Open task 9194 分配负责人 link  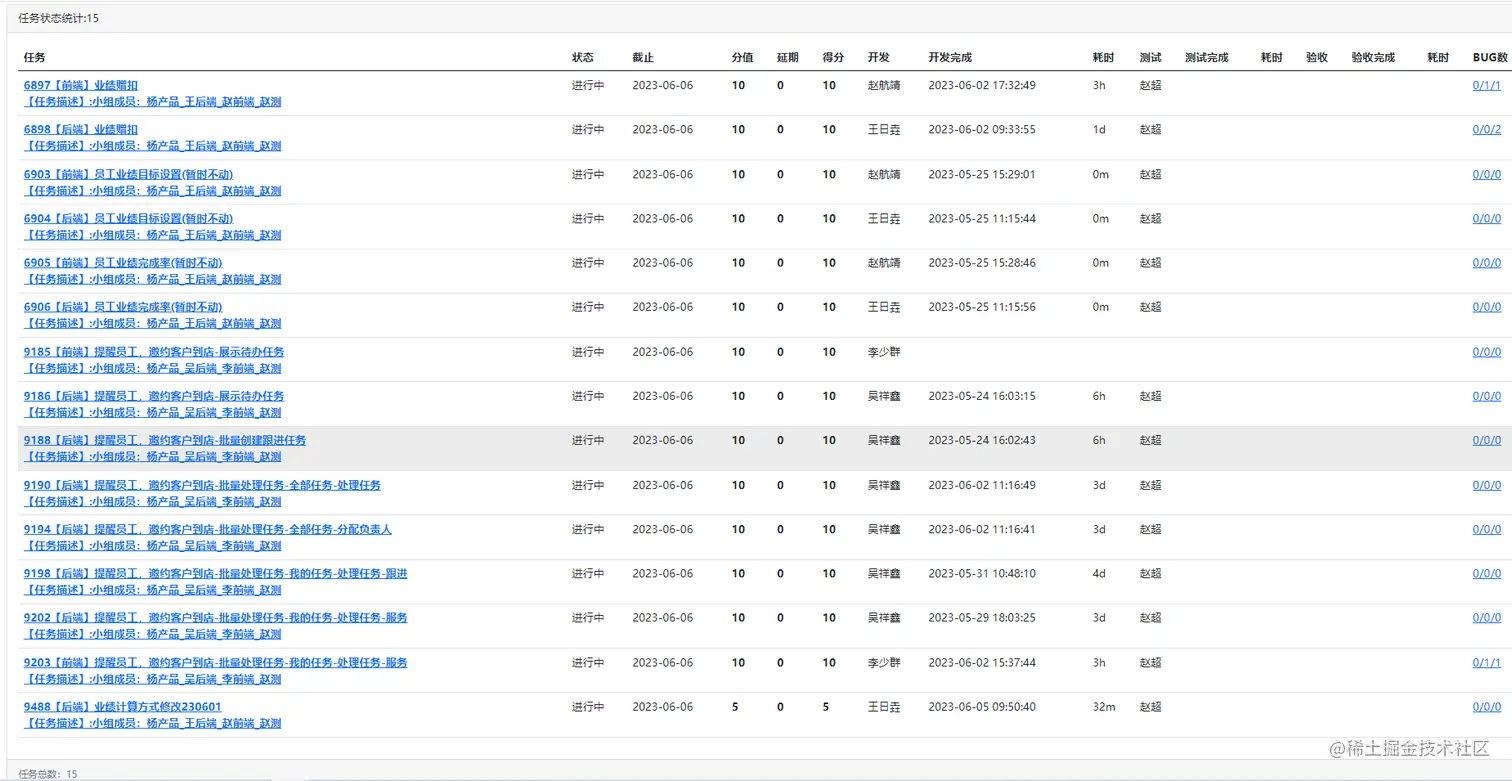[x=208, y=529]
